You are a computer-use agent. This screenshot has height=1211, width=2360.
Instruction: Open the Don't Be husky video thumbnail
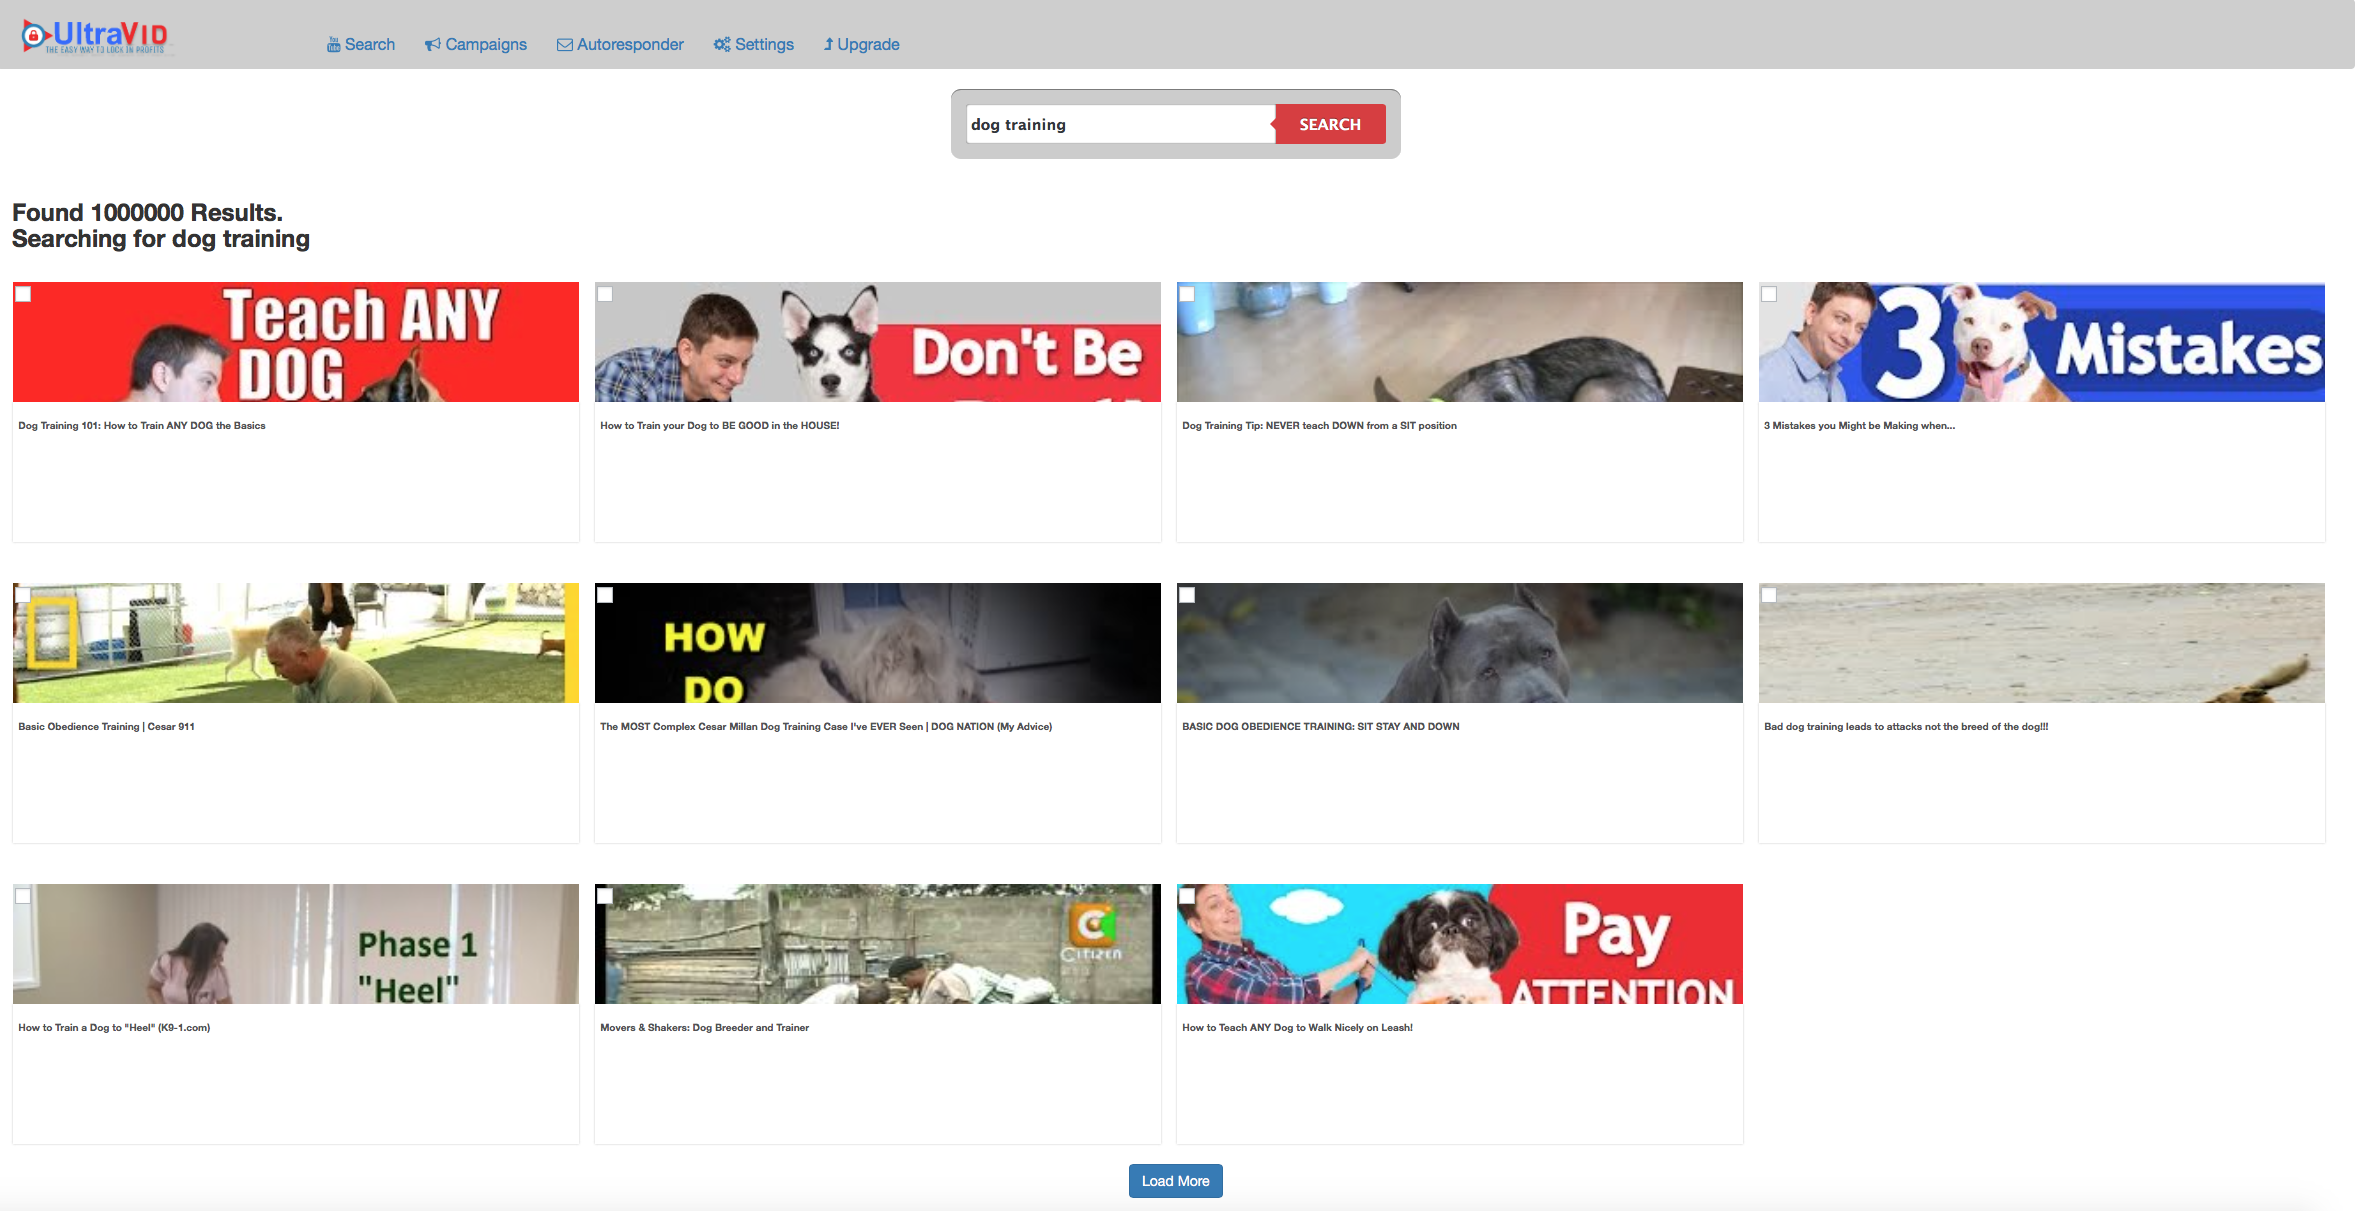tap(877, 343)
